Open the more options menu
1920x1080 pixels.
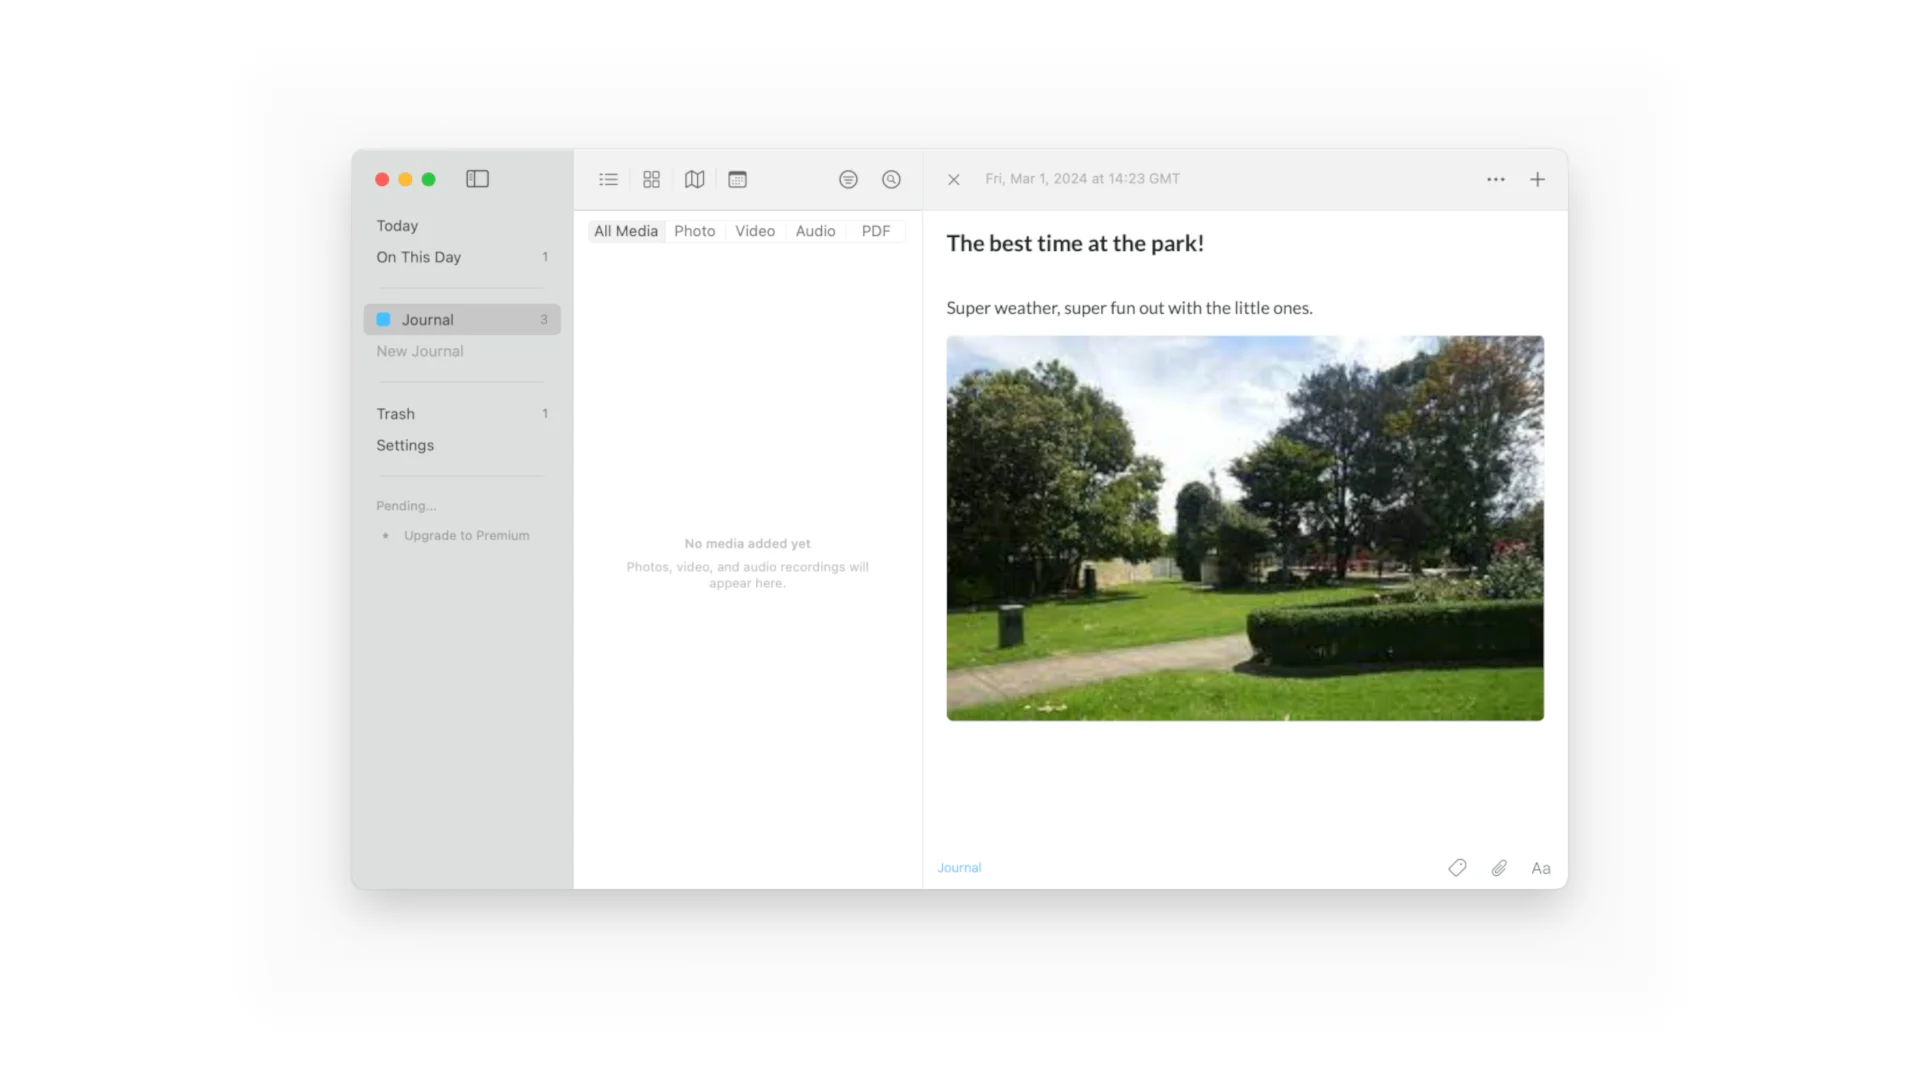click(1496, 179)
